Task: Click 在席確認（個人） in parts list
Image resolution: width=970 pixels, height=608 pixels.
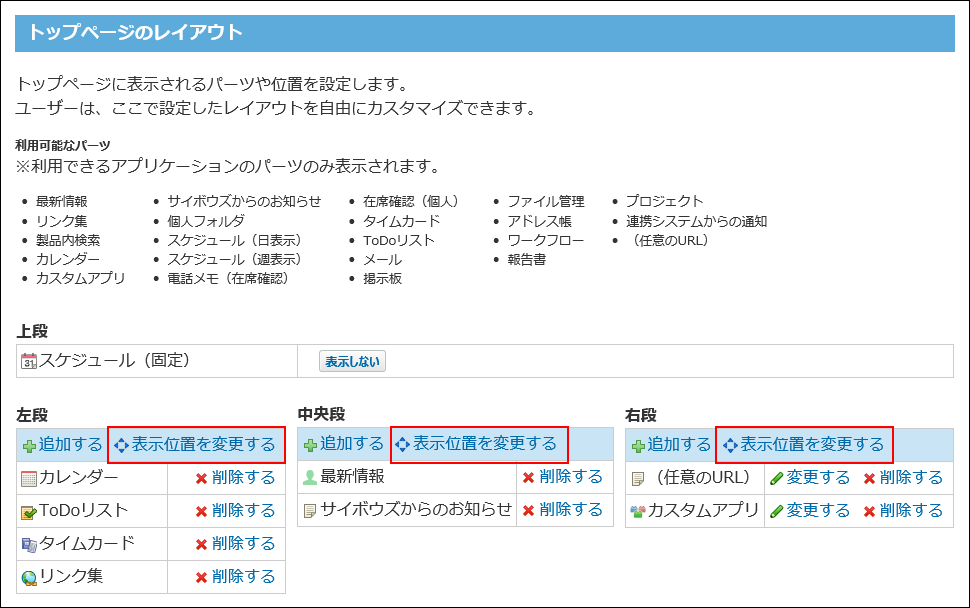Action: (411, 202)
